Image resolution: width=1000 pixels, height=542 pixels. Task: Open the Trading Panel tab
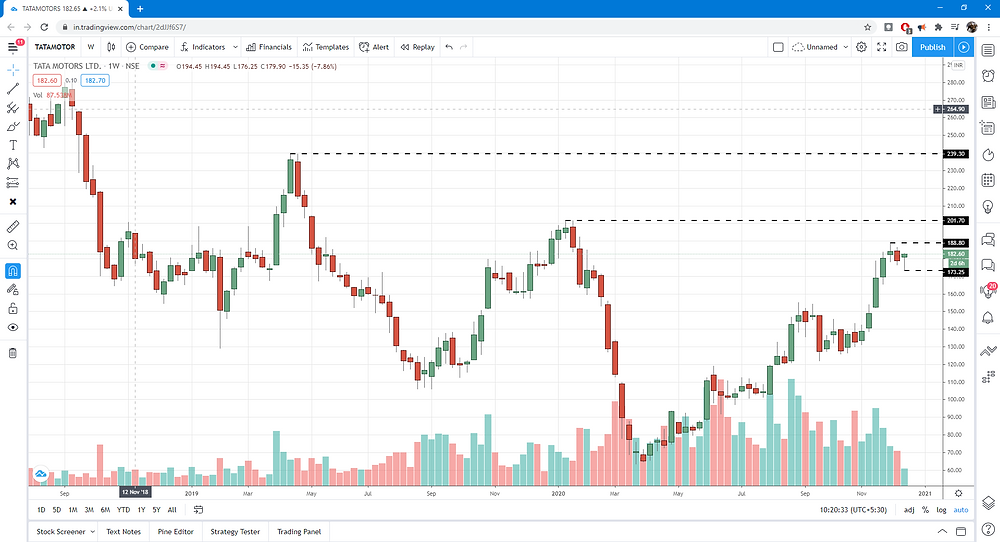tap(299, 532)
